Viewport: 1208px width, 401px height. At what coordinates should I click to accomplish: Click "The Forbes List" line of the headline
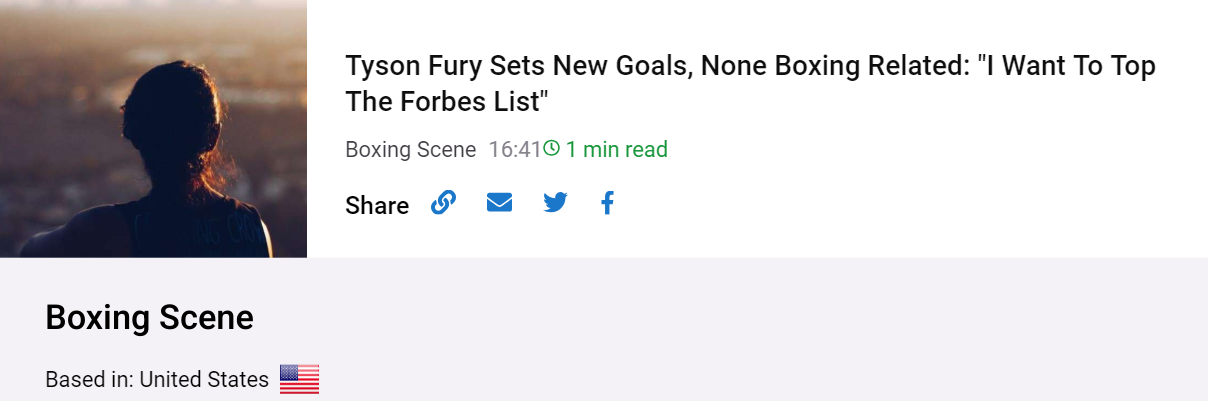pyautogui.click(x=448, y=102)
